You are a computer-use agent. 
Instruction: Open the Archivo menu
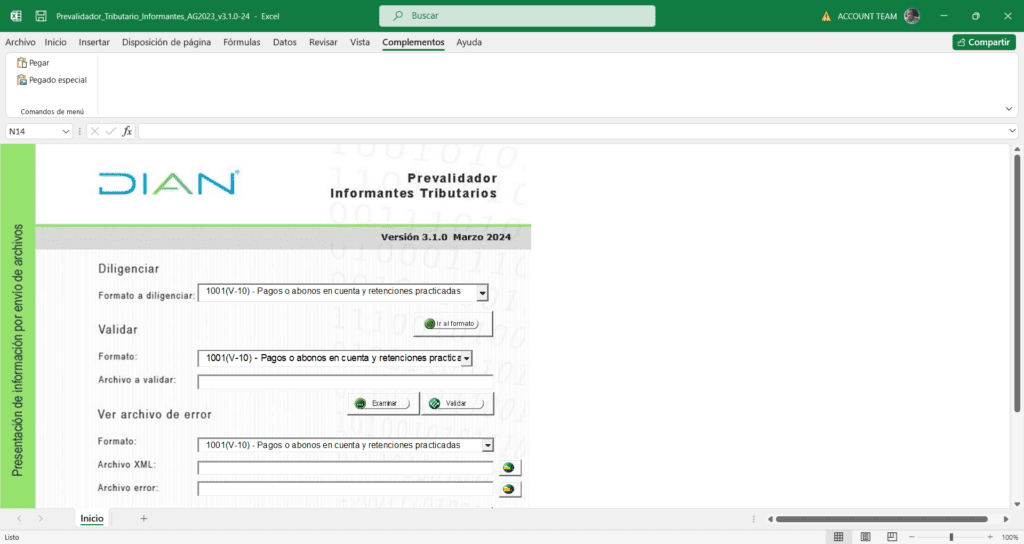(20, 42)
